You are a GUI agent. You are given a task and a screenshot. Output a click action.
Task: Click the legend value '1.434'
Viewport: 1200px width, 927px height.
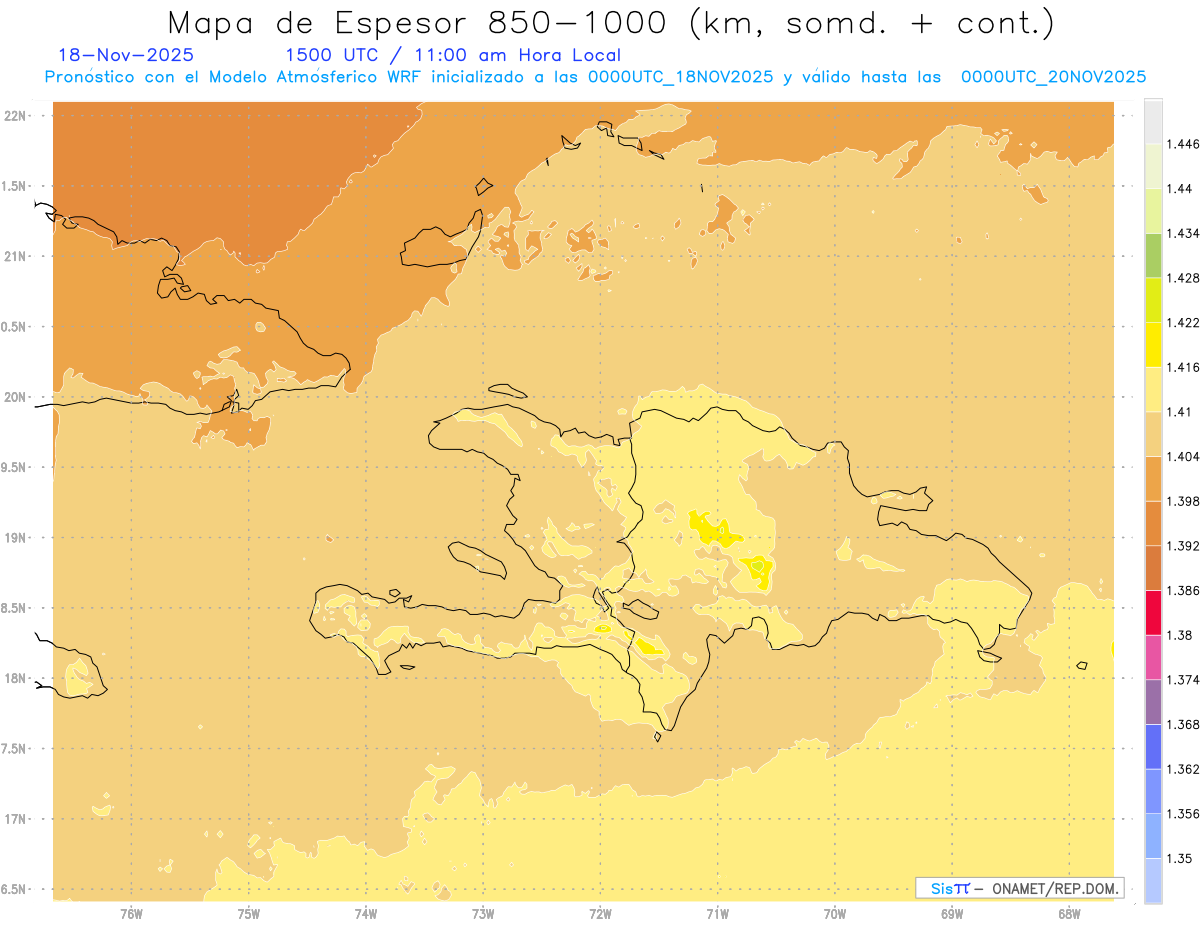point(1183,234)
